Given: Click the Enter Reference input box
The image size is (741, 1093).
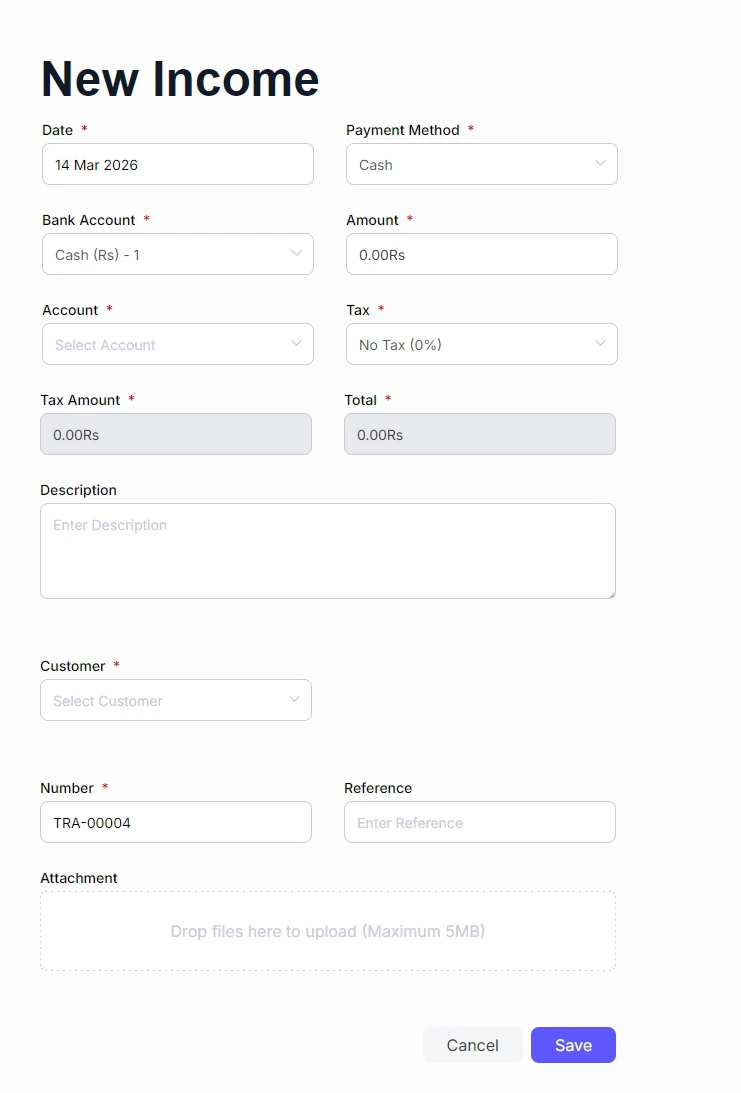Looking at the screenshot, I should point(479,822).
